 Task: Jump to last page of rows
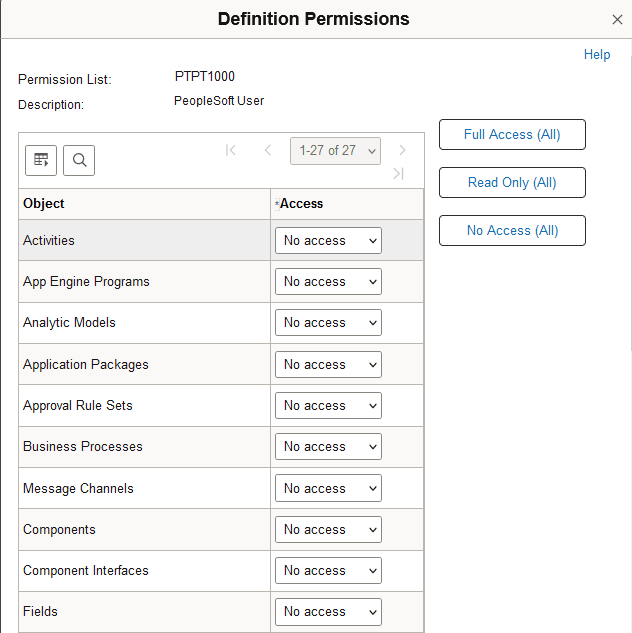pos(399,174)
